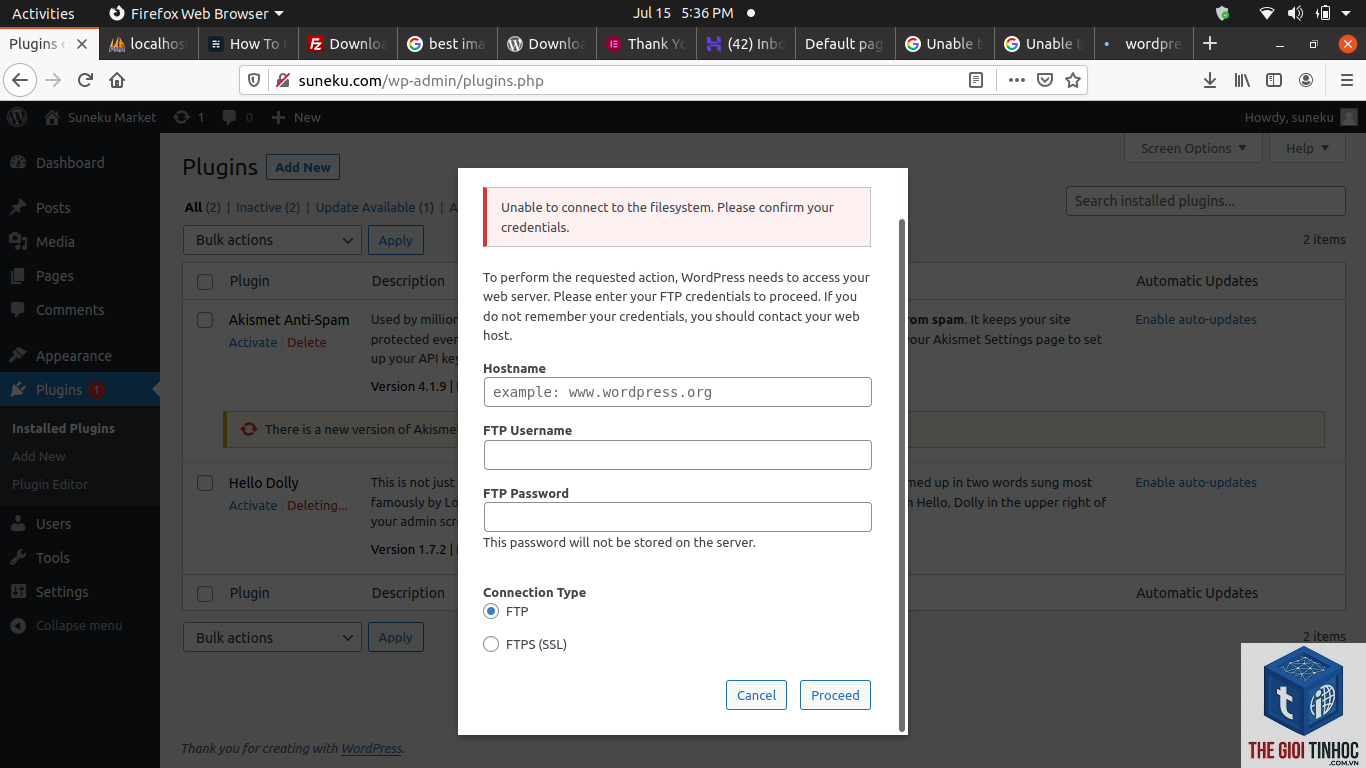The width and height of the screenshot is (1366, 768).
Task: Toggle reader view icon in the address bar
Action: 976,80
